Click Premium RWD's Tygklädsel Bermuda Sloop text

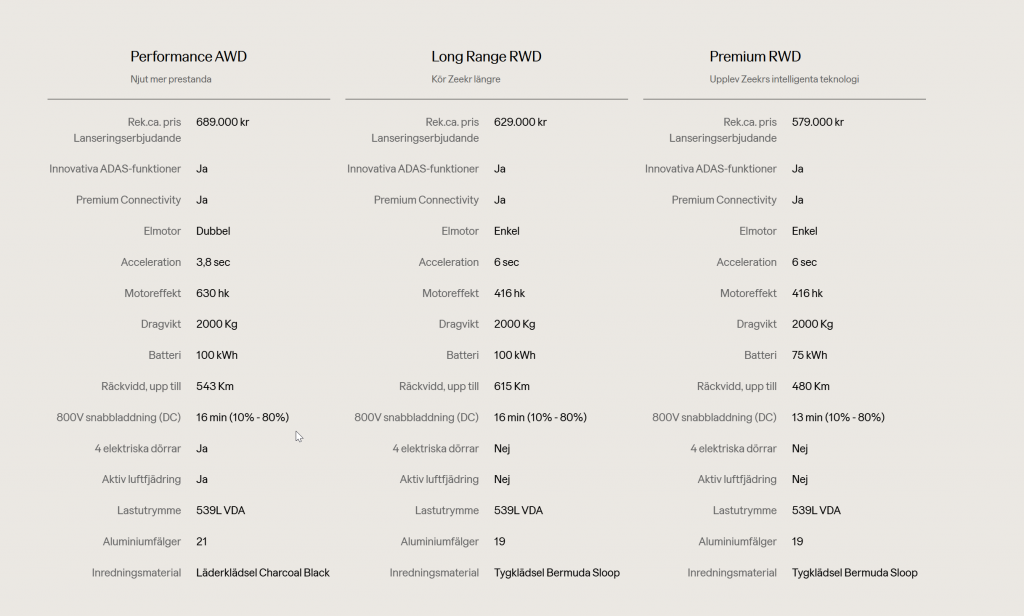pyautogui.click(x=854, y=573)
